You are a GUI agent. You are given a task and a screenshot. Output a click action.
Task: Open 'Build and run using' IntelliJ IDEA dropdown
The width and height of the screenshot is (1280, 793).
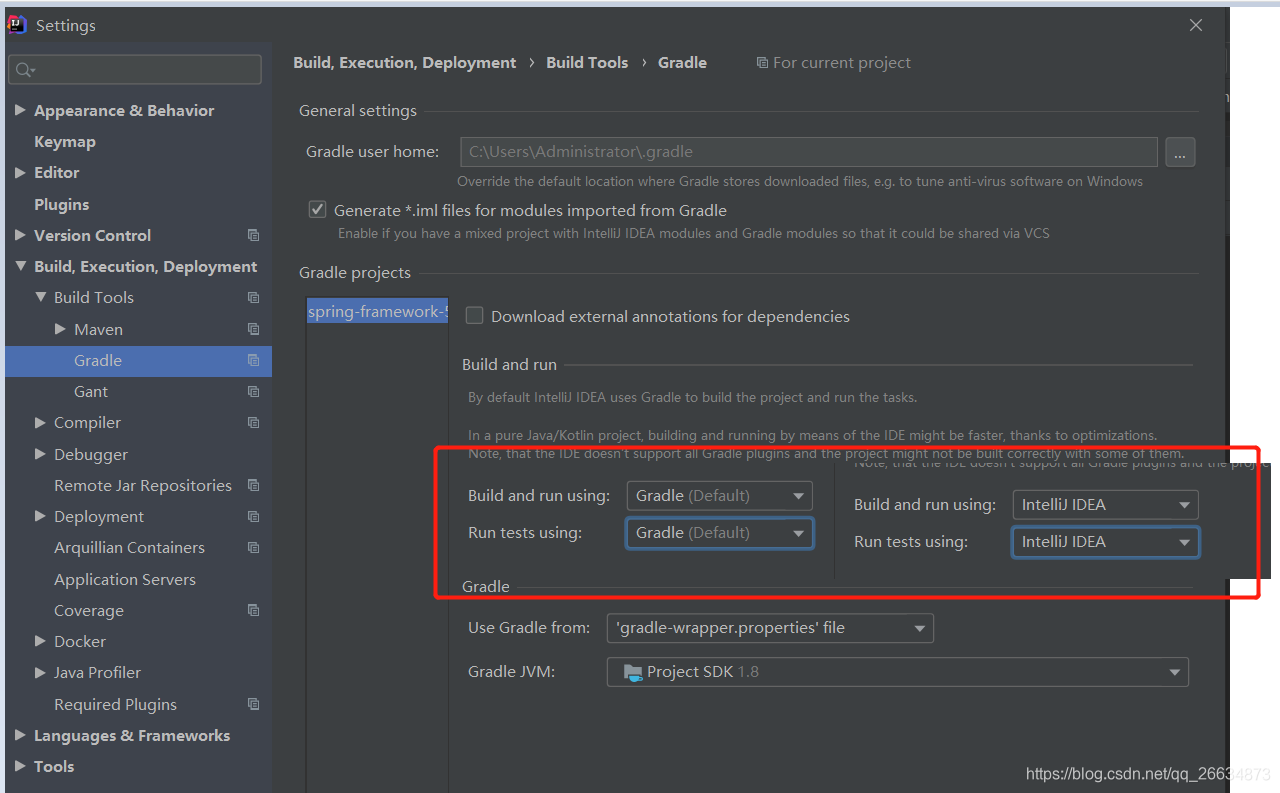(x=1105, y=504)
